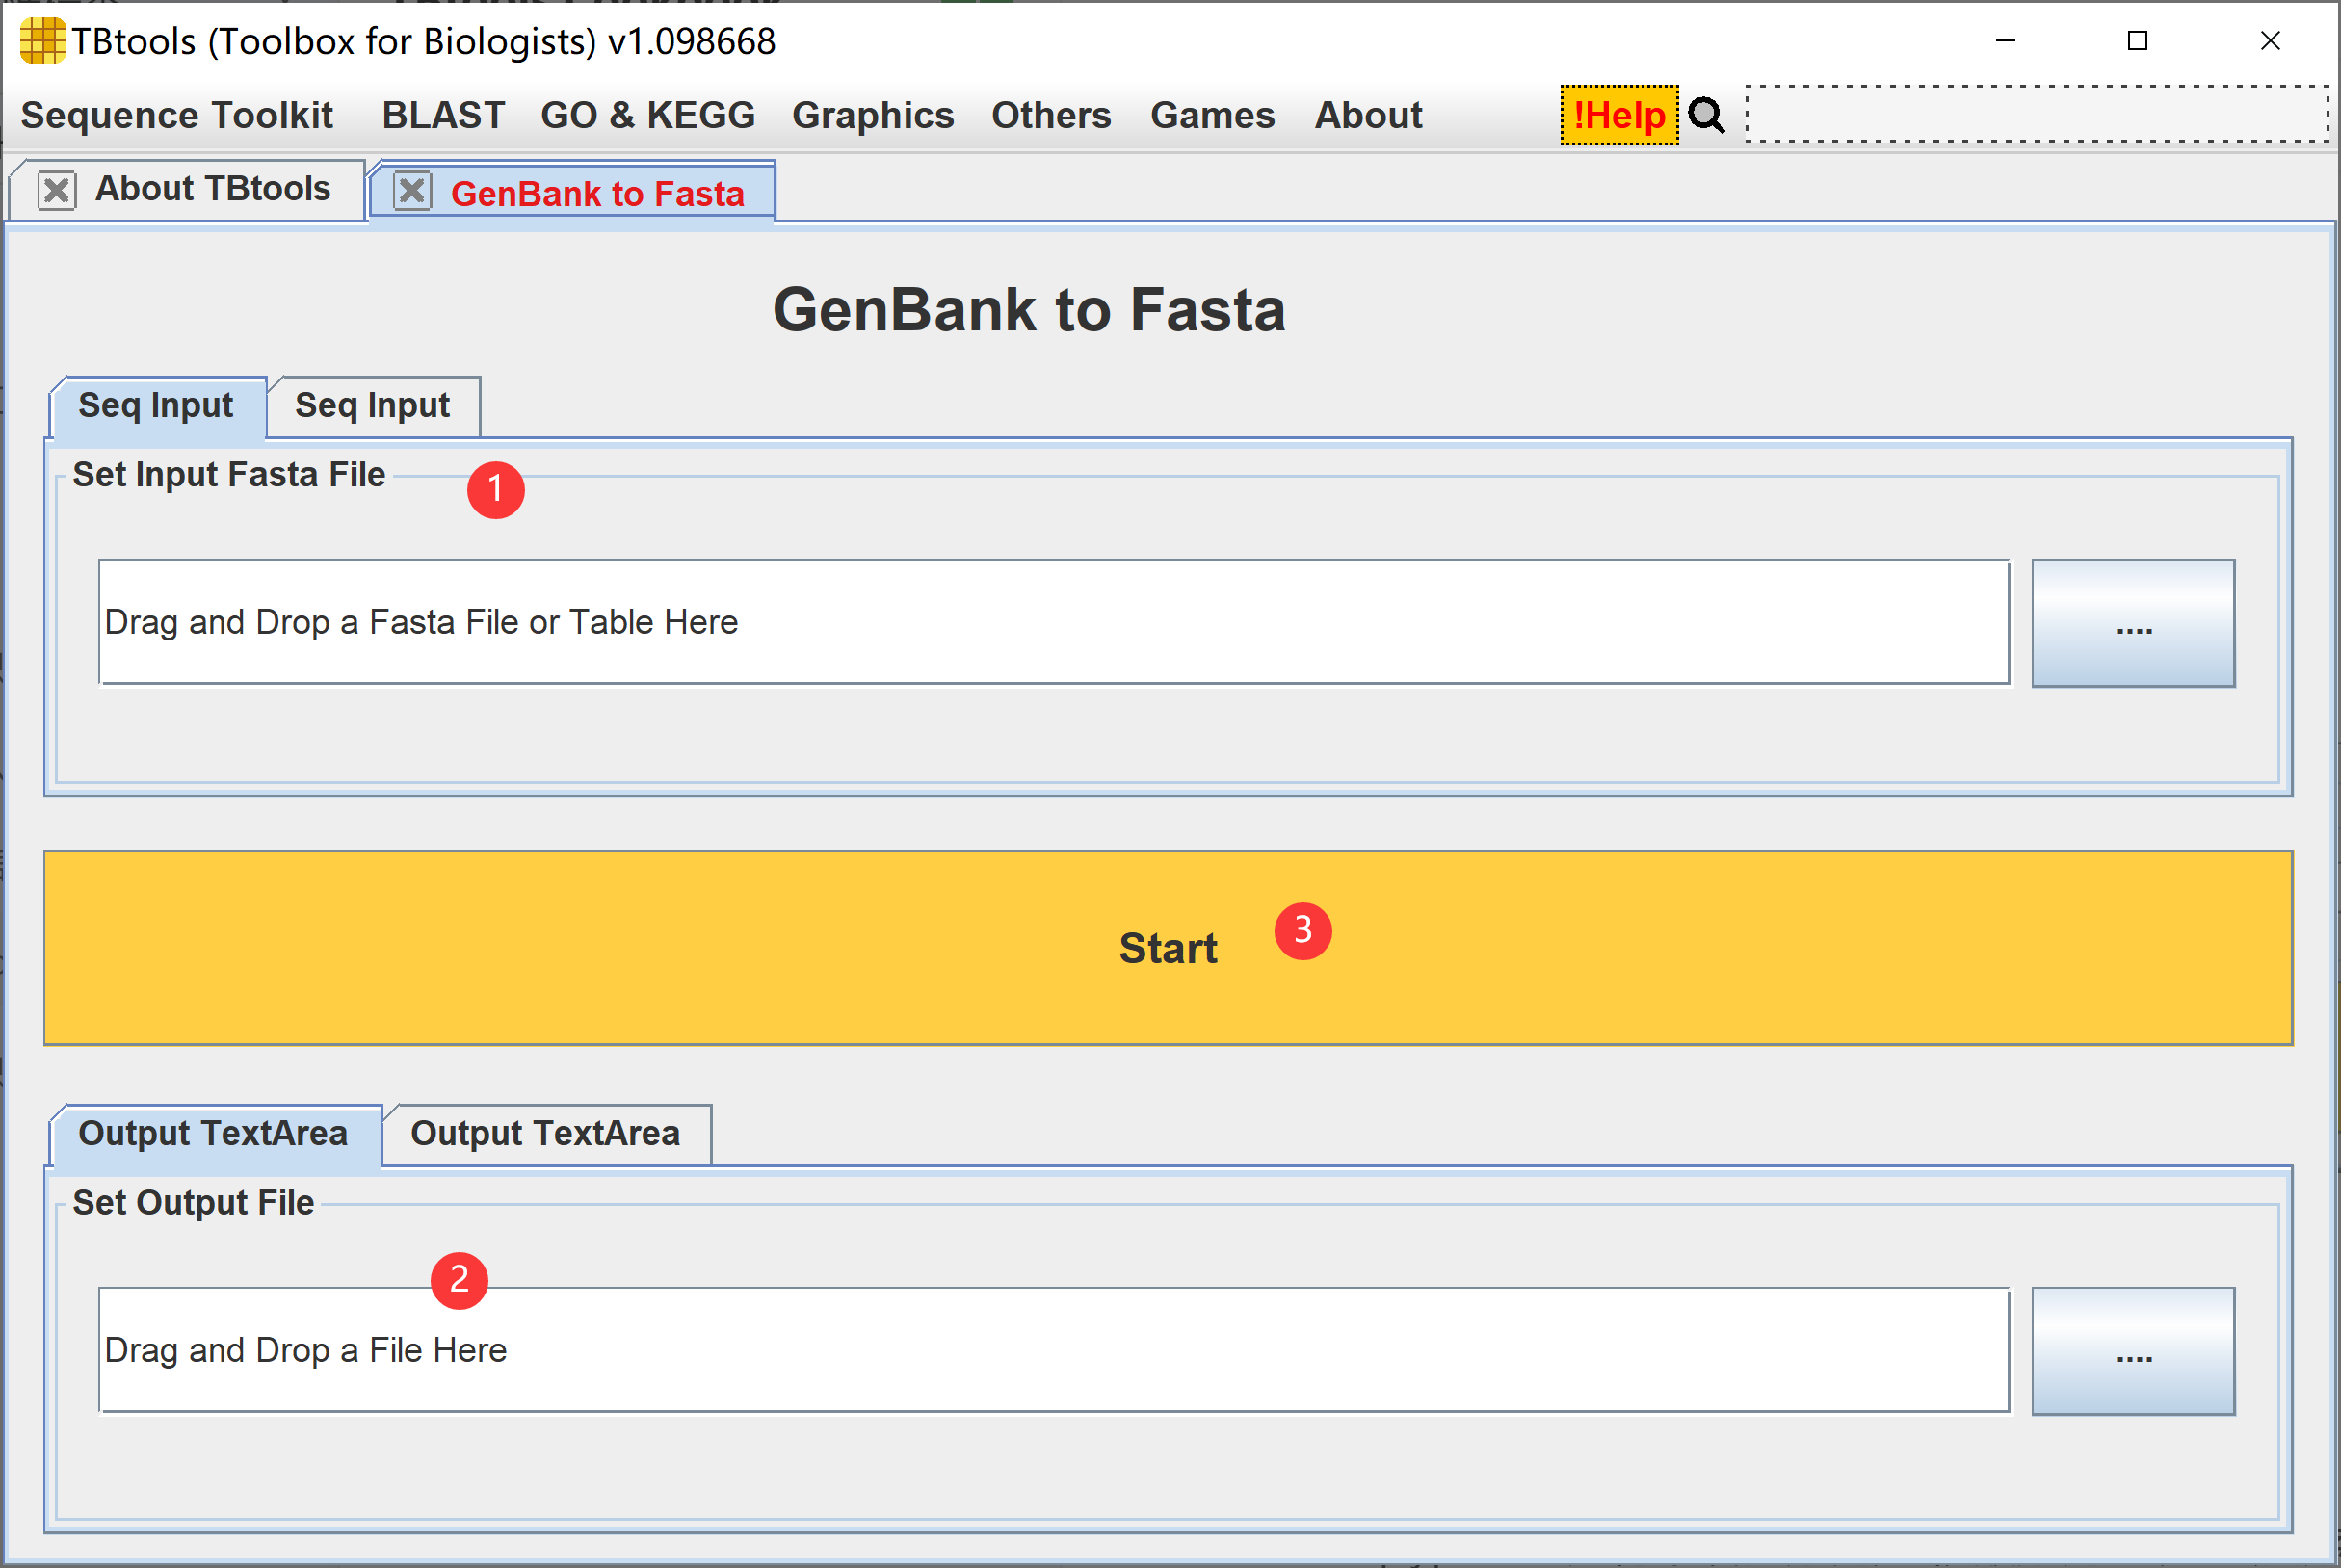Click the yellow !Help button
Viewport: 2341px width, 1568px height.
click(1619, 115)
